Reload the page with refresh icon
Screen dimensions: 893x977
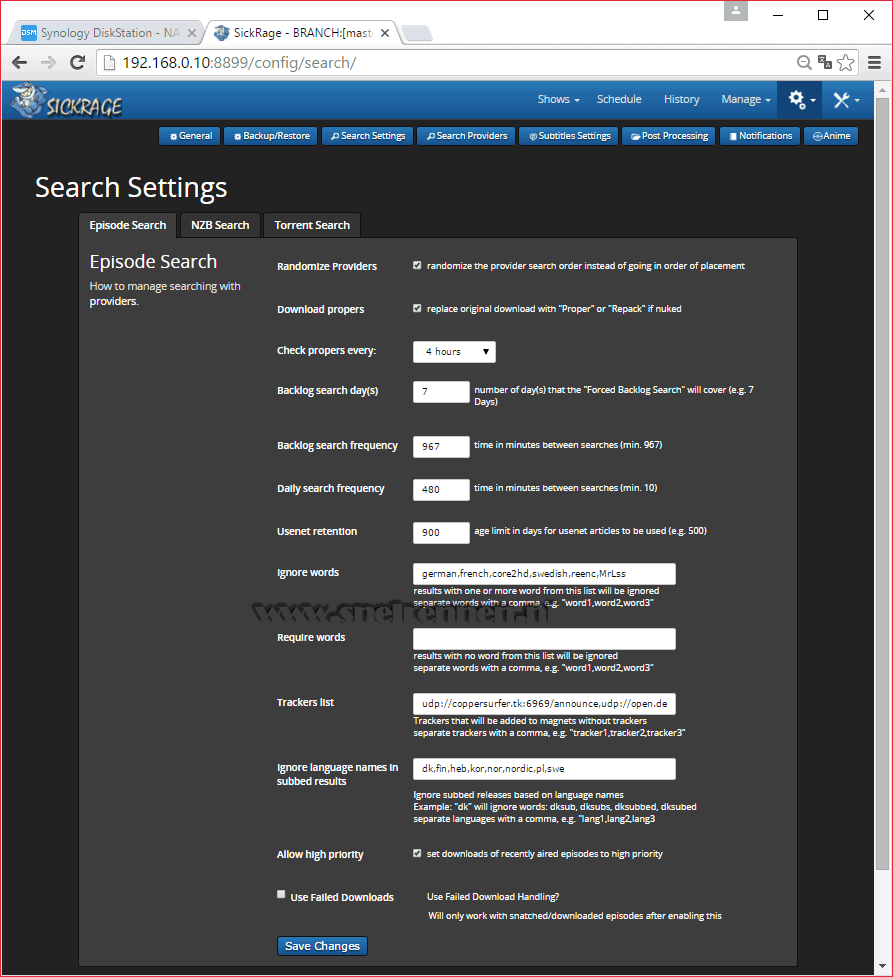click(x=77, y=62)
